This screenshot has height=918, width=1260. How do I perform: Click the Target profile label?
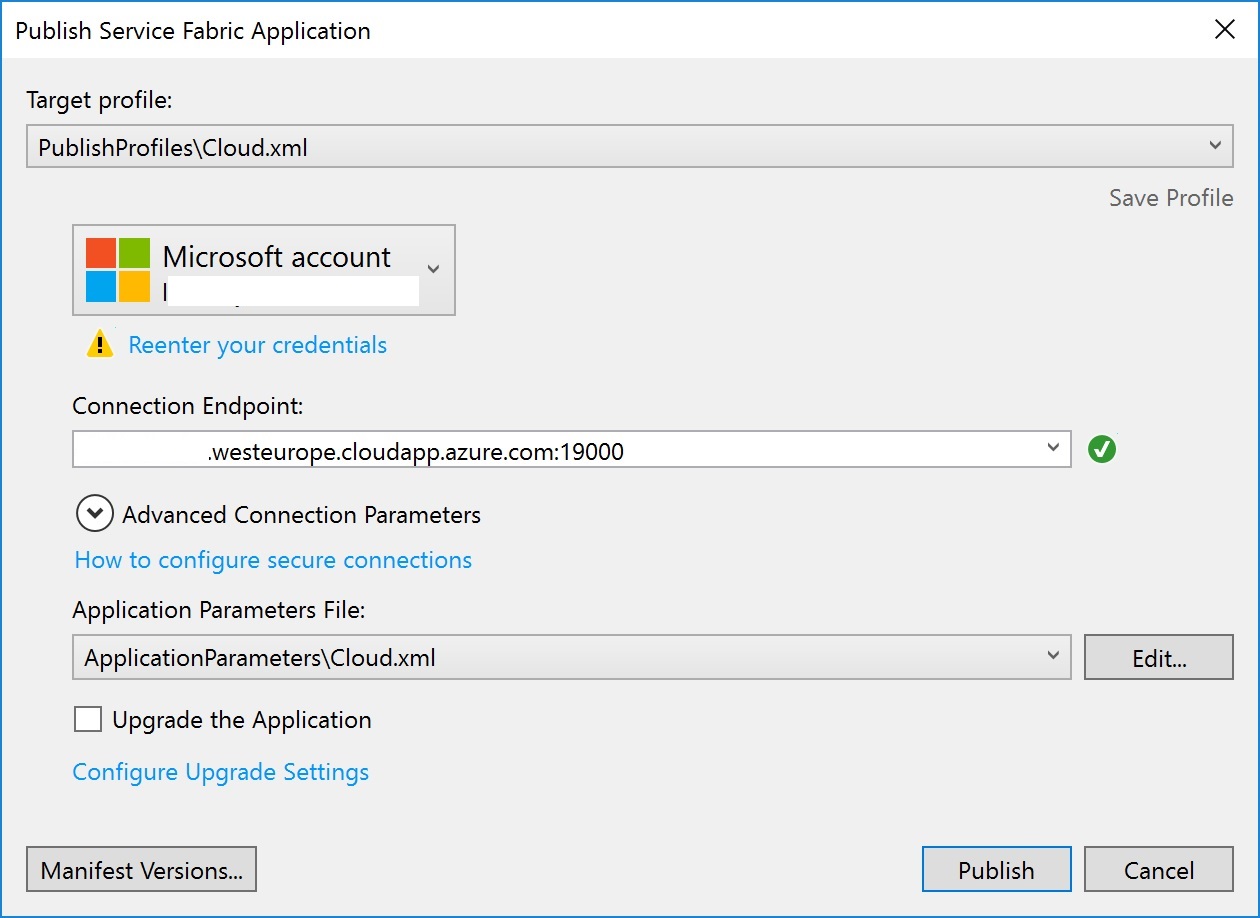pos(100,100)
